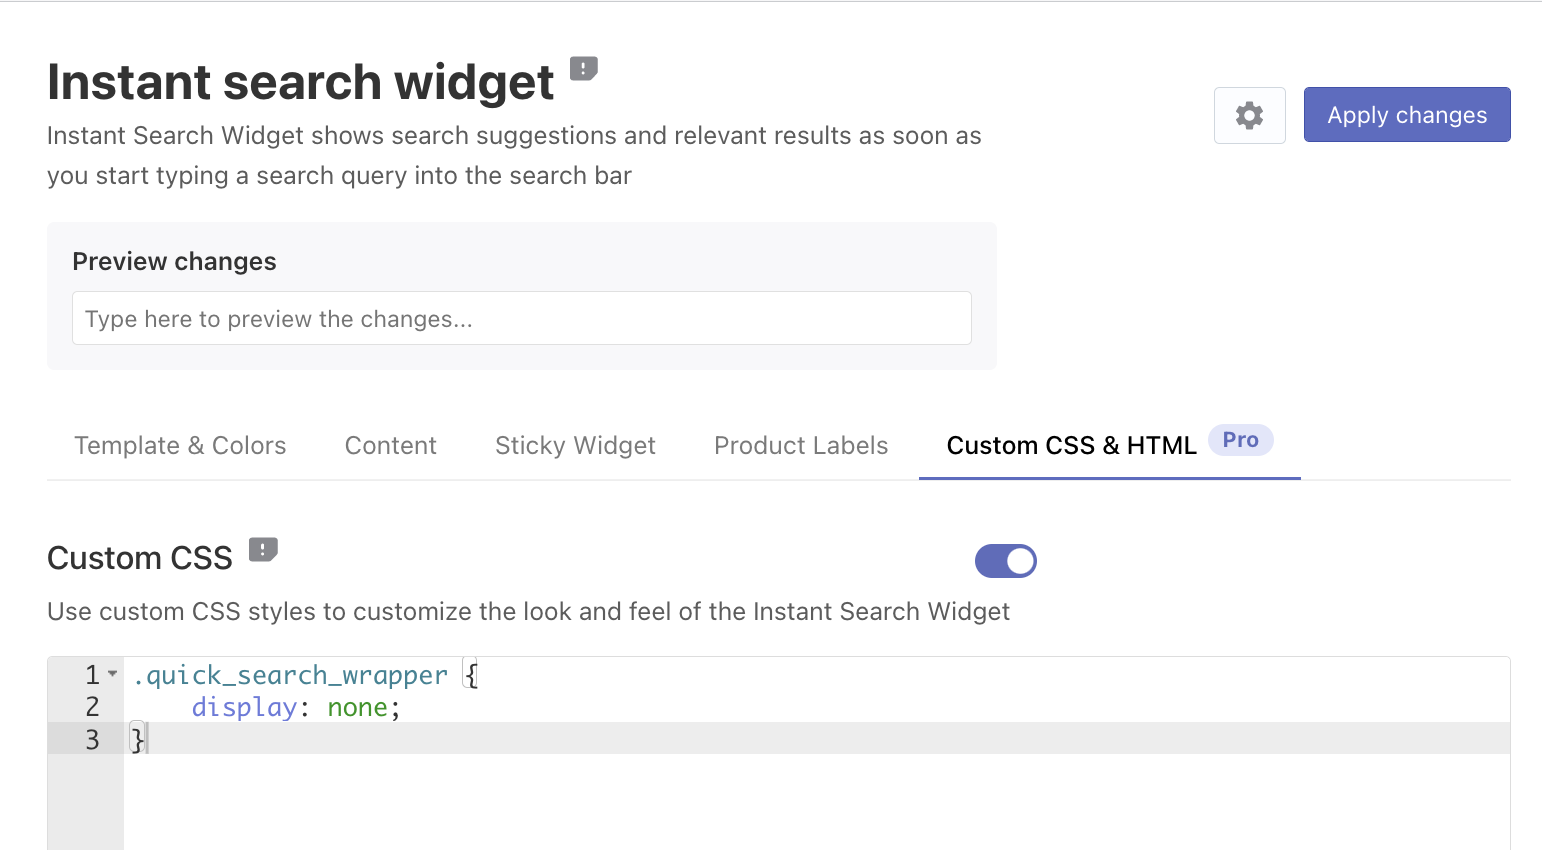This screenshot has width=1542, height=850.
Task: Click the preview changes input field
Action: [x=521, y=318]
